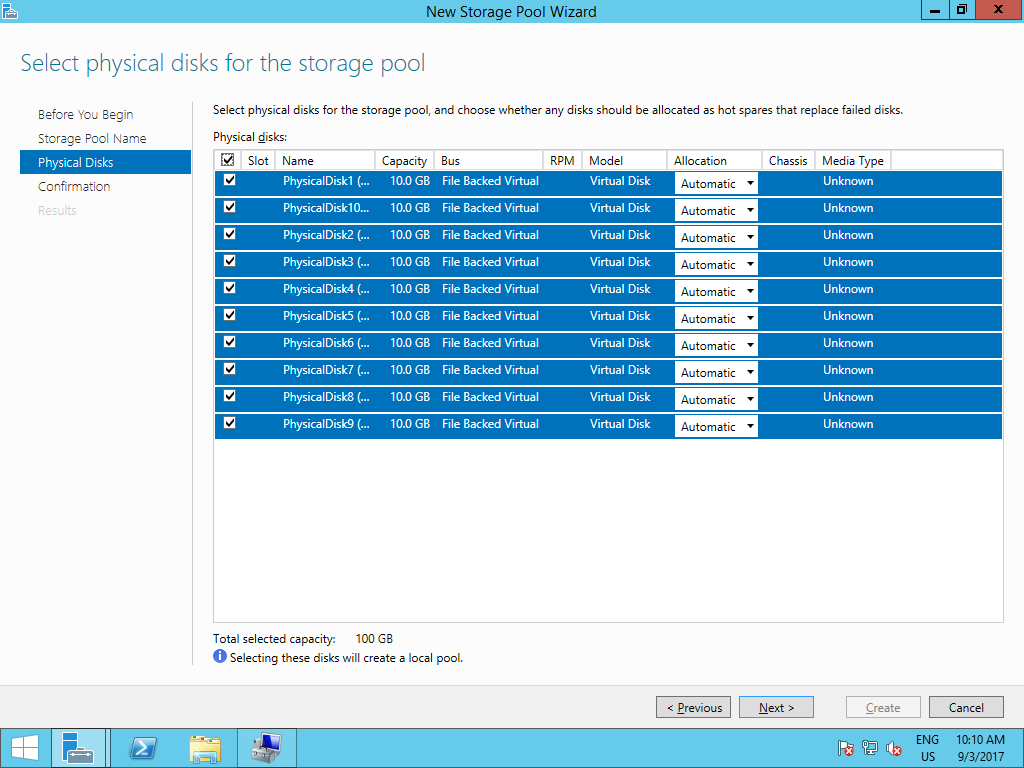Open Server Manager from the taskbar
Image resolution: width=1024 pixels, height=768 pixels.
point(78,747)
